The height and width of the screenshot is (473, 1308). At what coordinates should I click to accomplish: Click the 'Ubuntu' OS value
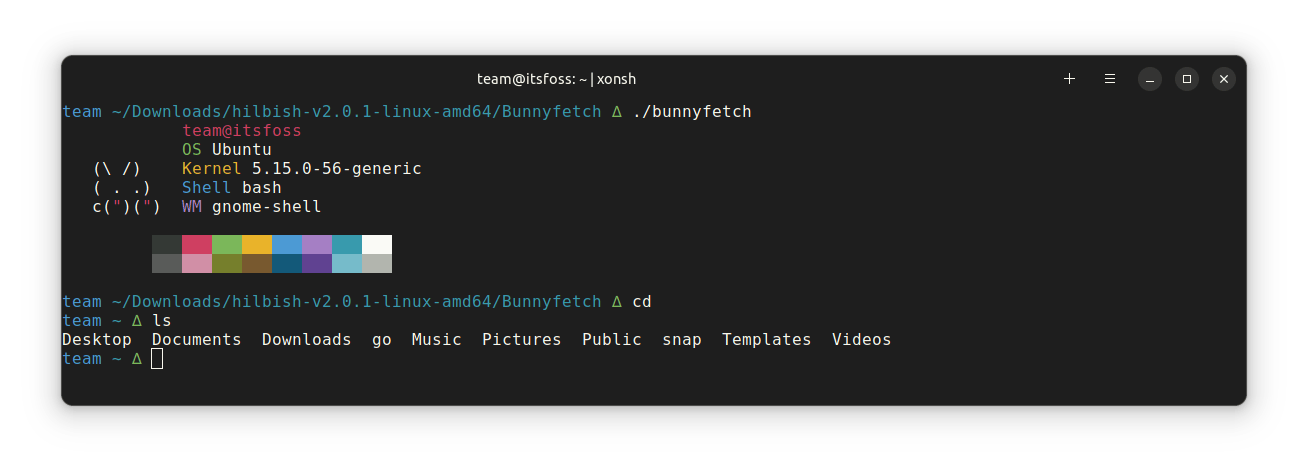click(242, 149)
